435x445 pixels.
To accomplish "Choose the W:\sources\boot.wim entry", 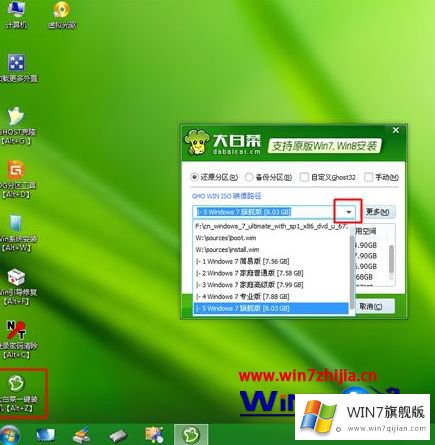I will point(271,238).
